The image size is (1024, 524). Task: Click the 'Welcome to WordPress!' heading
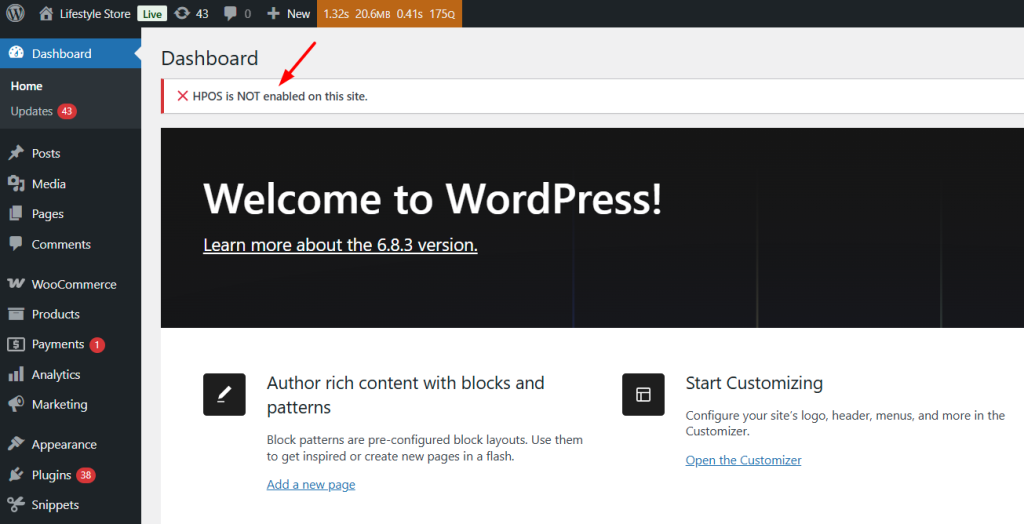433,199
